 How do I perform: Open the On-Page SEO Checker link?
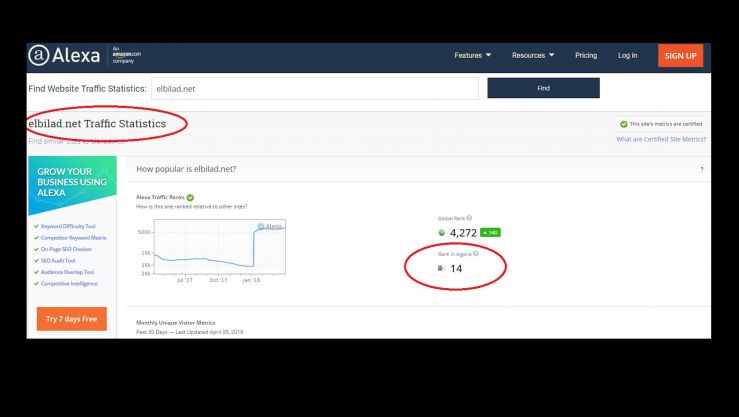coord(66,249)
